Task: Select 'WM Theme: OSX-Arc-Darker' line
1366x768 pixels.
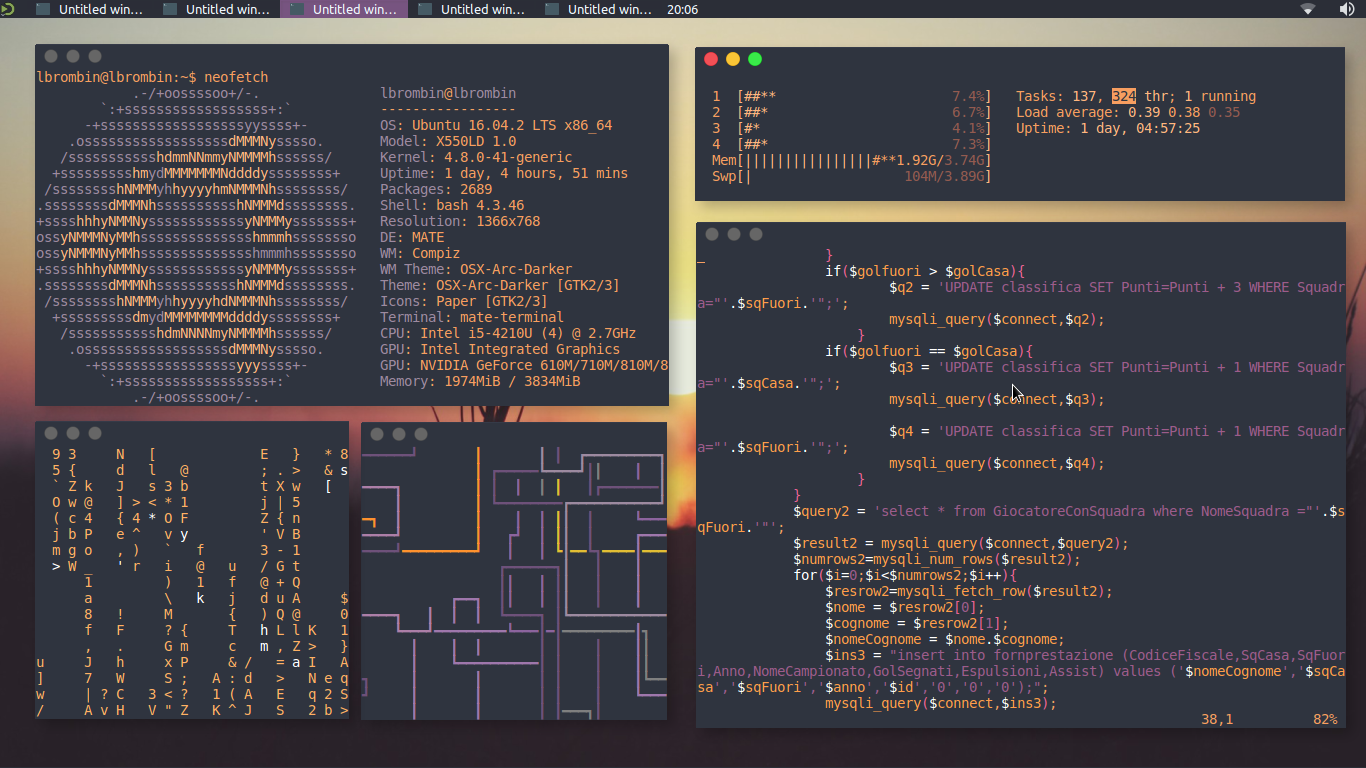Action: coord(476,269)
